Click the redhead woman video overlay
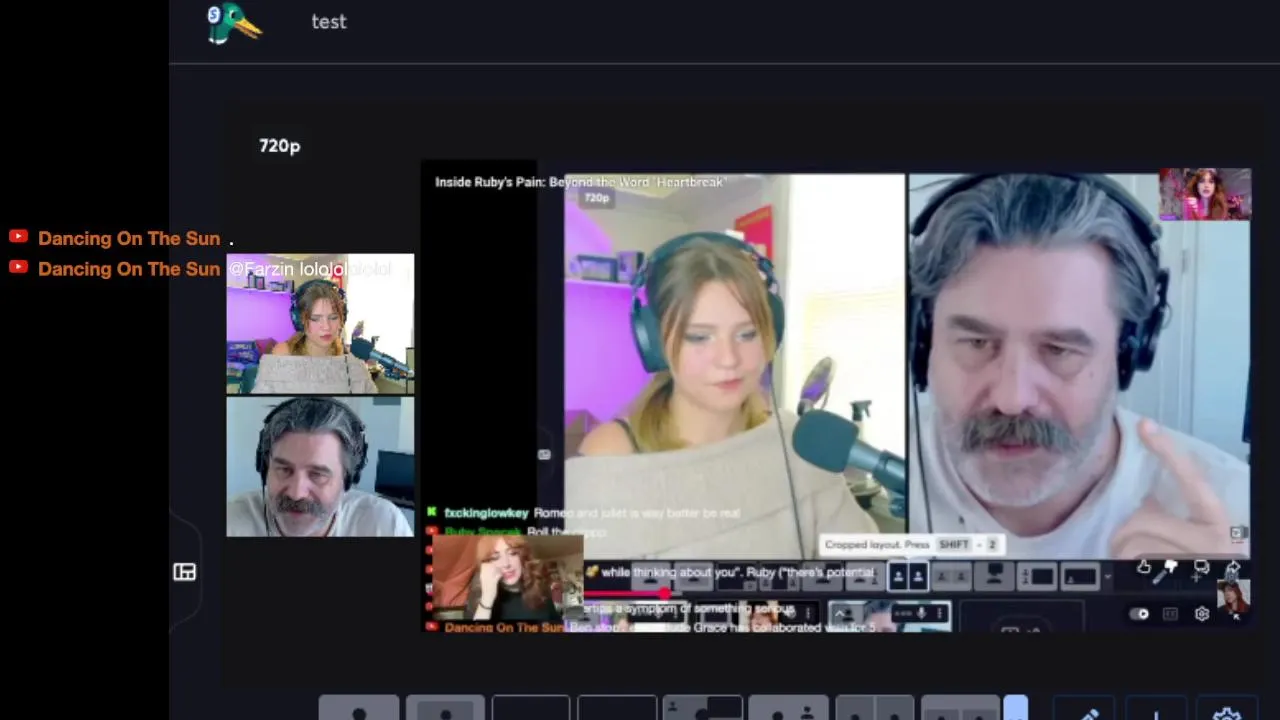This screenshot has width=1280, height=720. [507, 577]
